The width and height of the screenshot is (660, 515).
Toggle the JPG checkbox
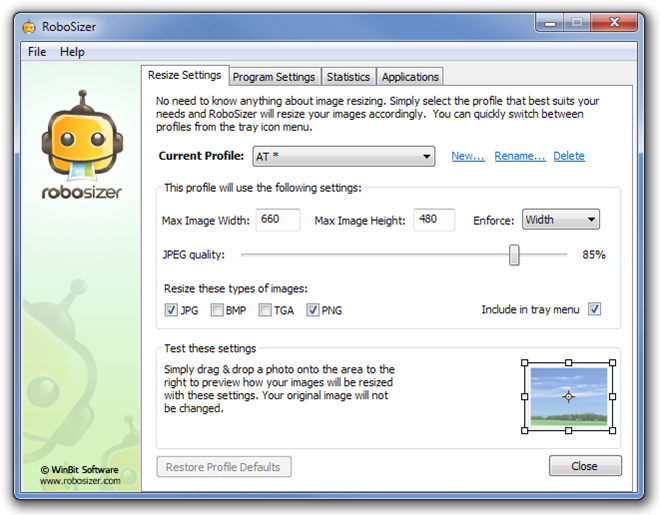[171, 310]
